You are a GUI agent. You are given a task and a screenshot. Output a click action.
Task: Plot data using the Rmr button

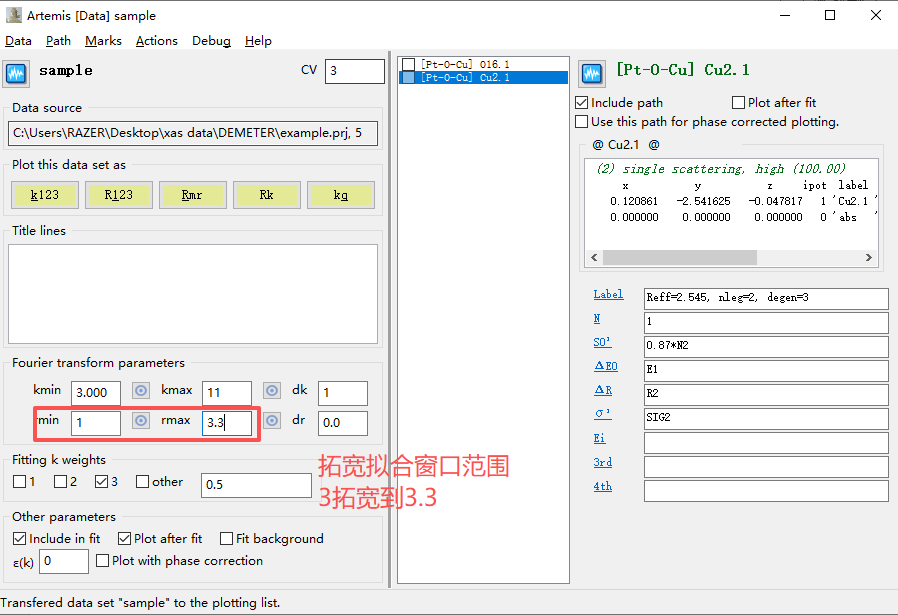click(x=192, y=195)
